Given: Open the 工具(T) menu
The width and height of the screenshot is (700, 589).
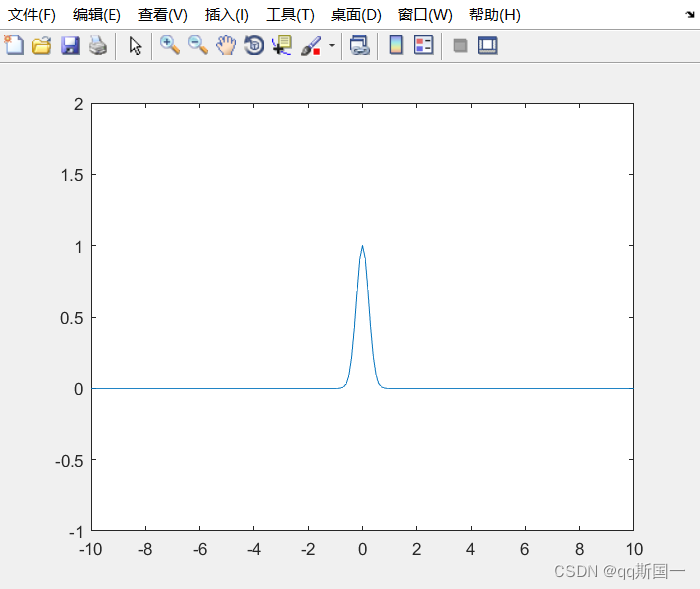Looking at the screenshot, I should (290, 15).
